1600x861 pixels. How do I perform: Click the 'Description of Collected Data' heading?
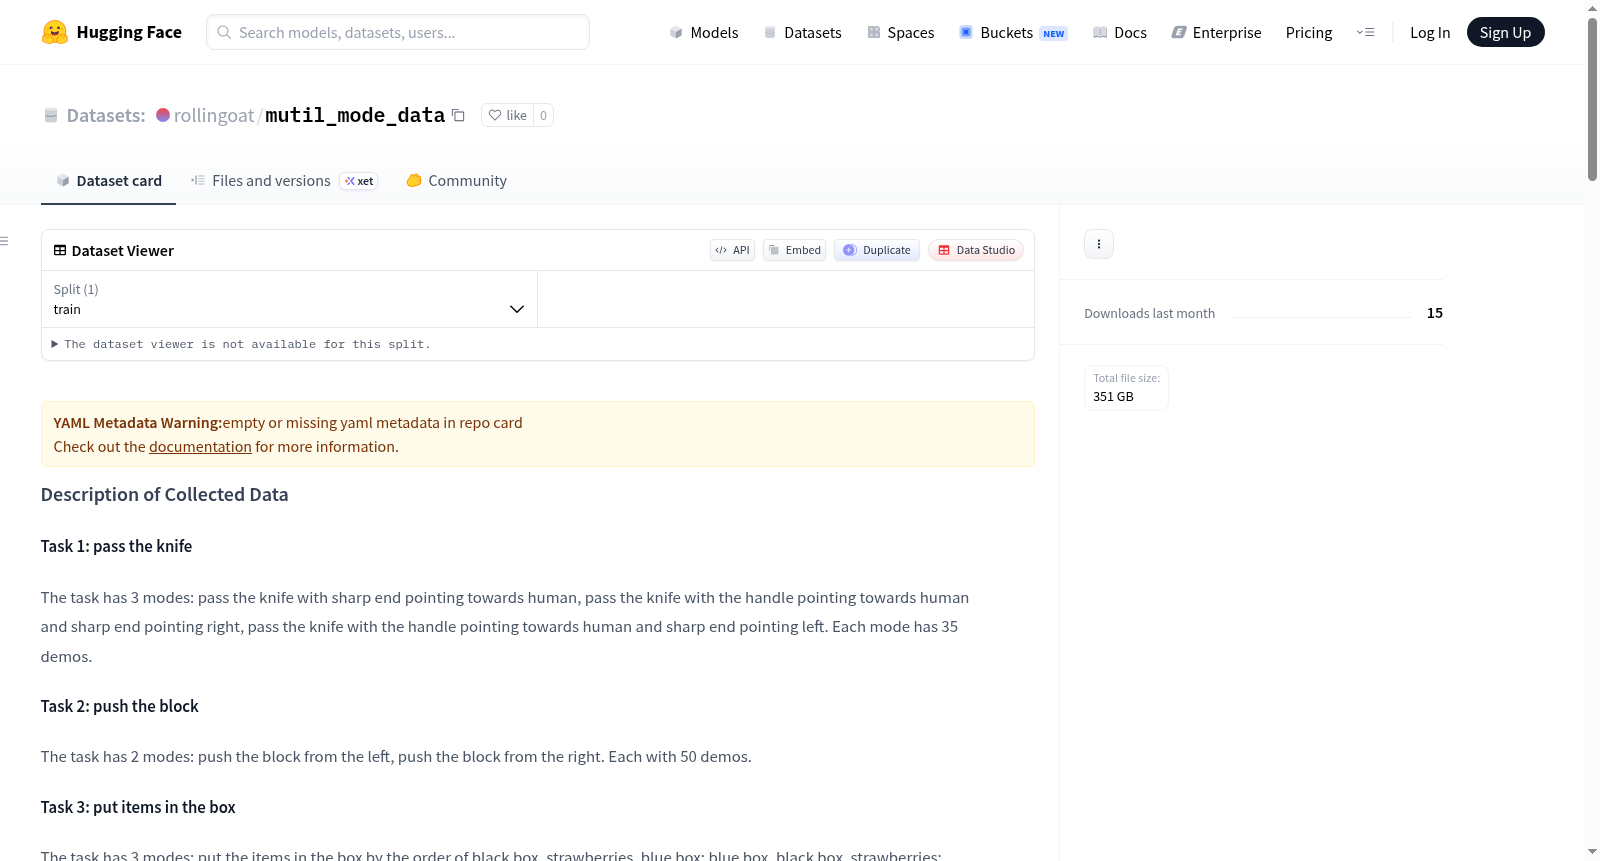[165, 495]
